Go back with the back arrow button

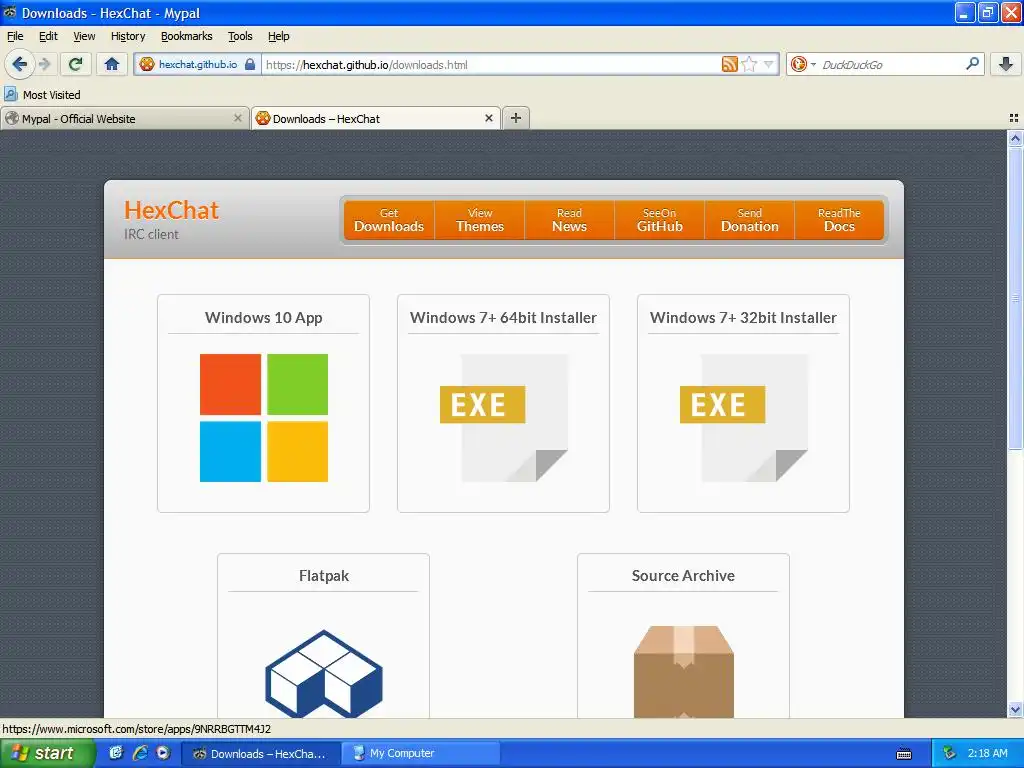click(x=19, y=64)
